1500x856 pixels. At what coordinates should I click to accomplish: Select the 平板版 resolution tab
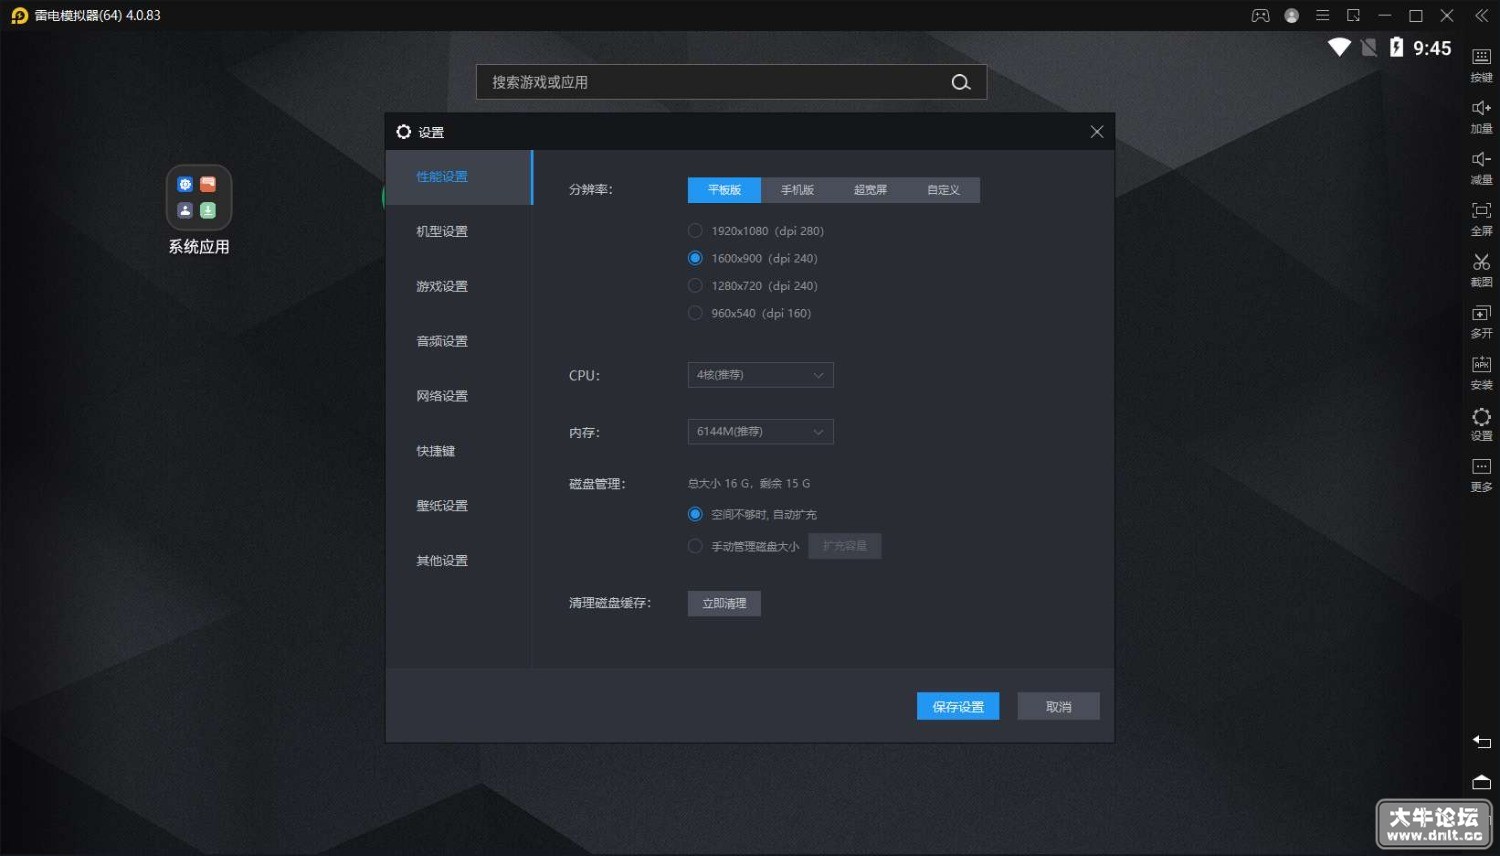724,190
